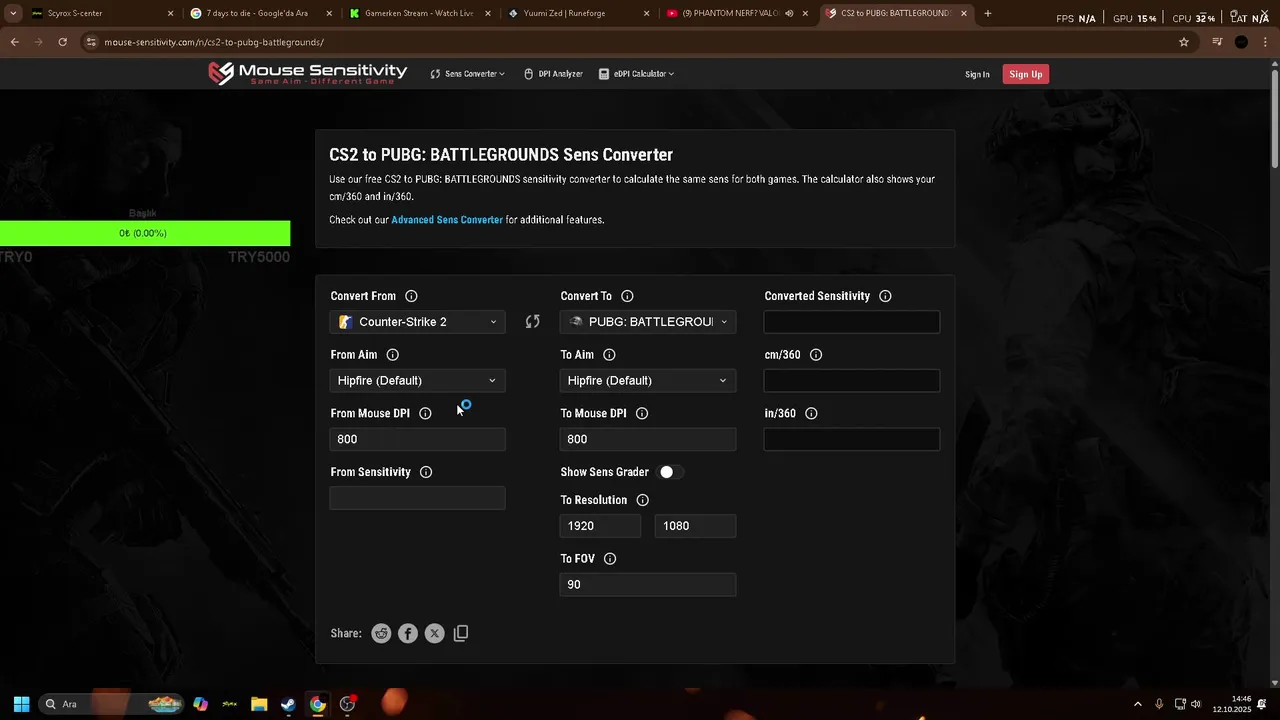
Task: Click the From Mouse DPI 800 field
Action: tap(418, 439)
